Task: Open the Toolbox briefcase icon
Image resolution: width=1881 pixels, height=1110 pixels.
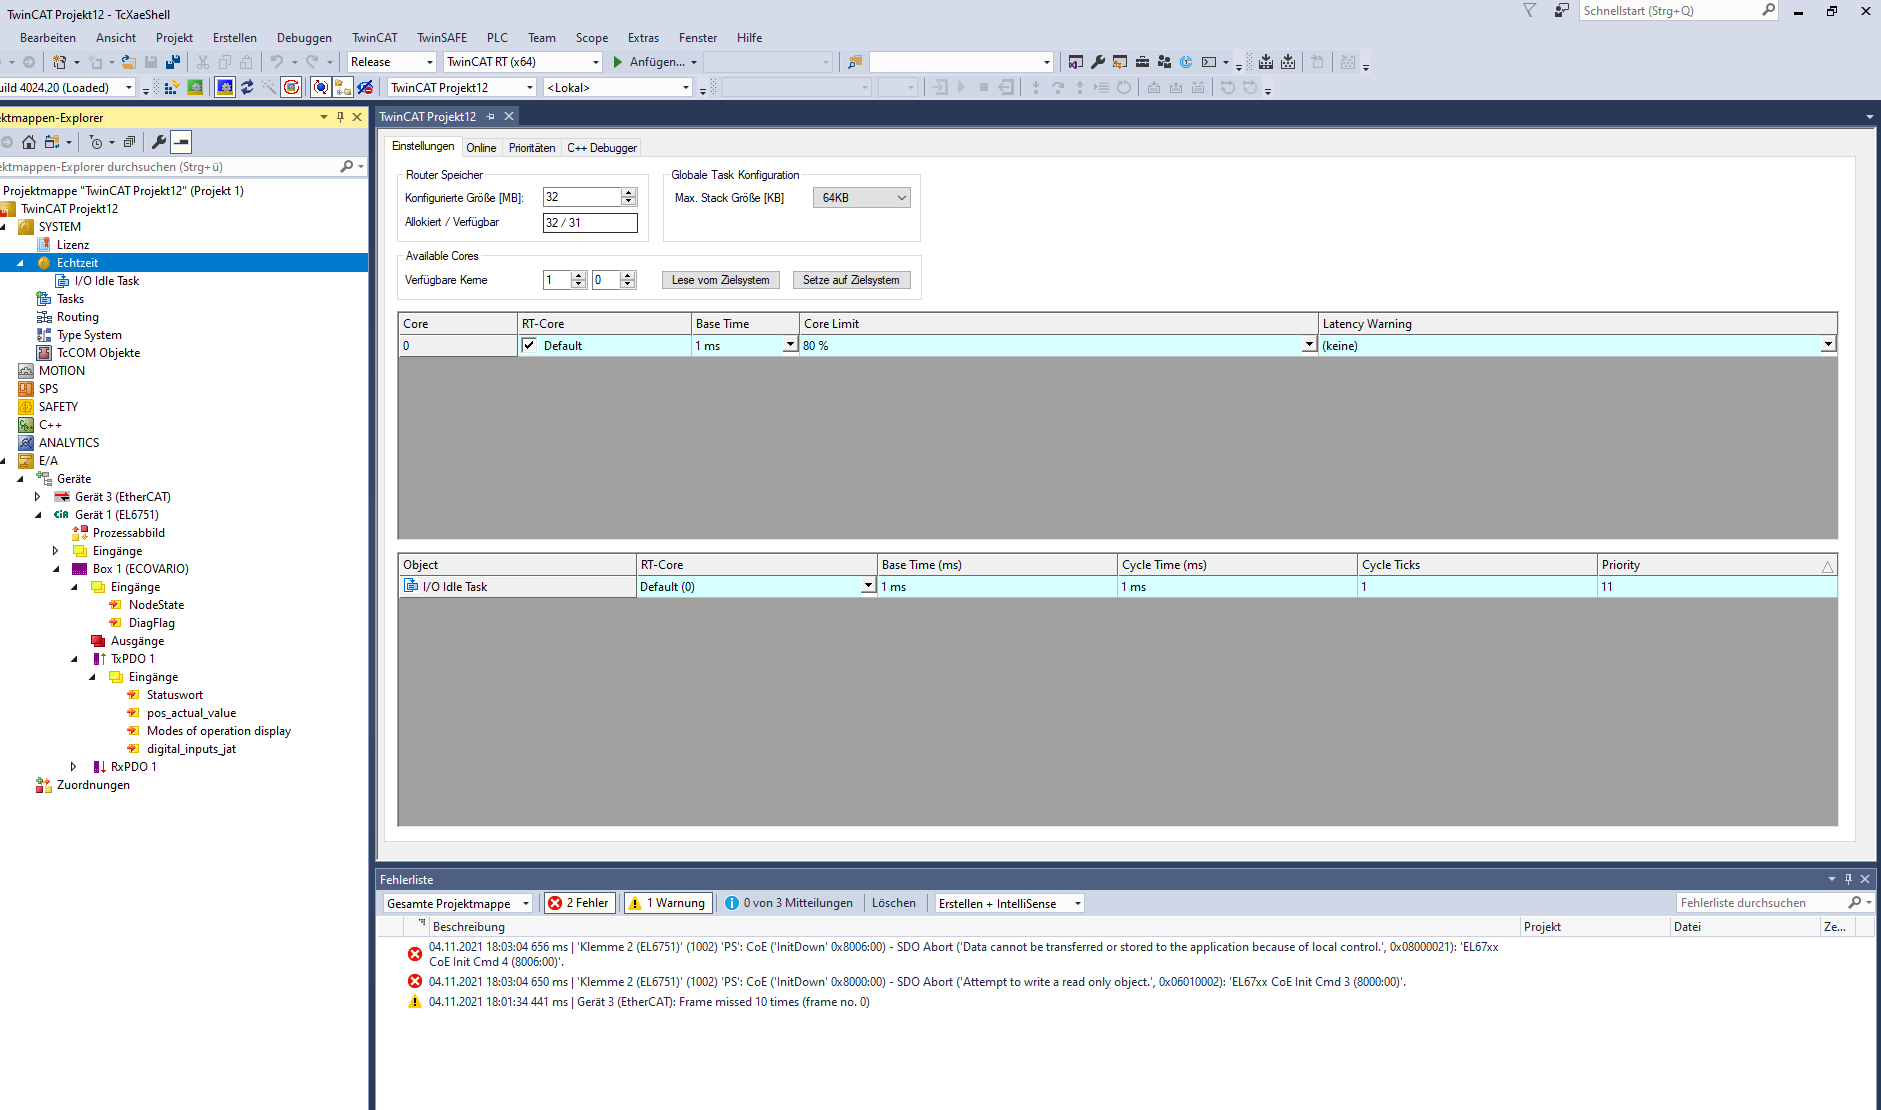Action: point(1142,61)
